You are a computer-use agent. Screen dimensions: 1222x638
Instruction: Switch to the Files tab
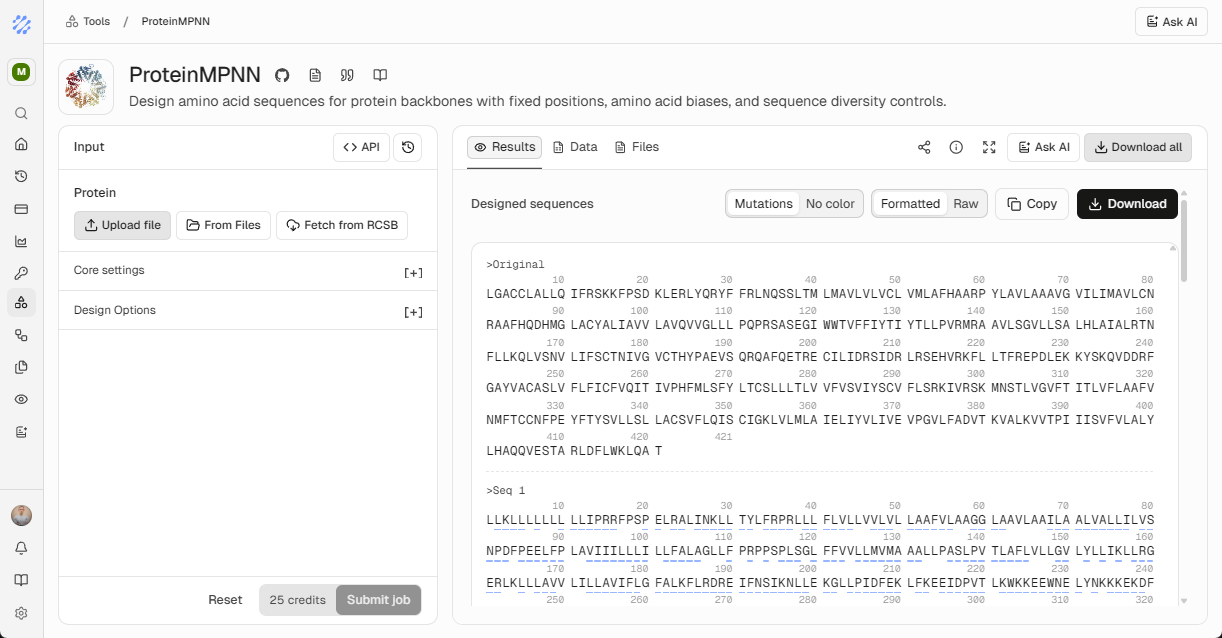[637, 147]
